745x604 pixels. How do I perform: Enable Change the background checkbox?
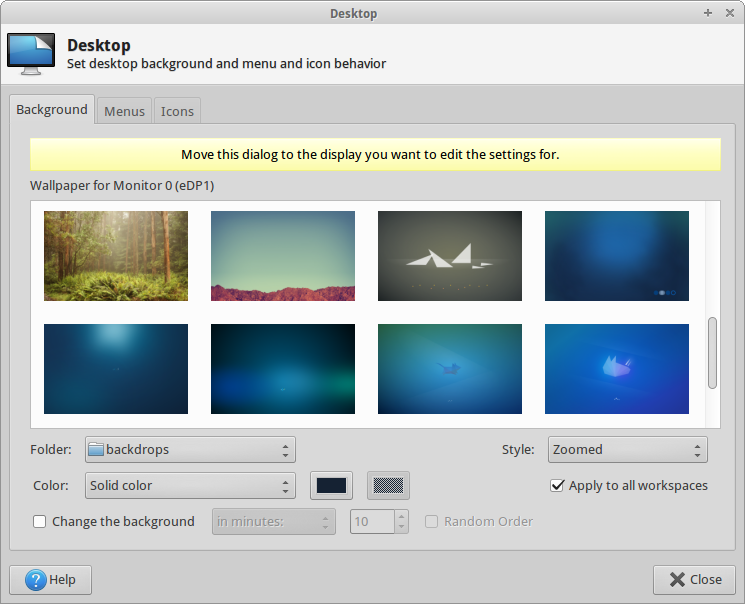click(40, 521)
